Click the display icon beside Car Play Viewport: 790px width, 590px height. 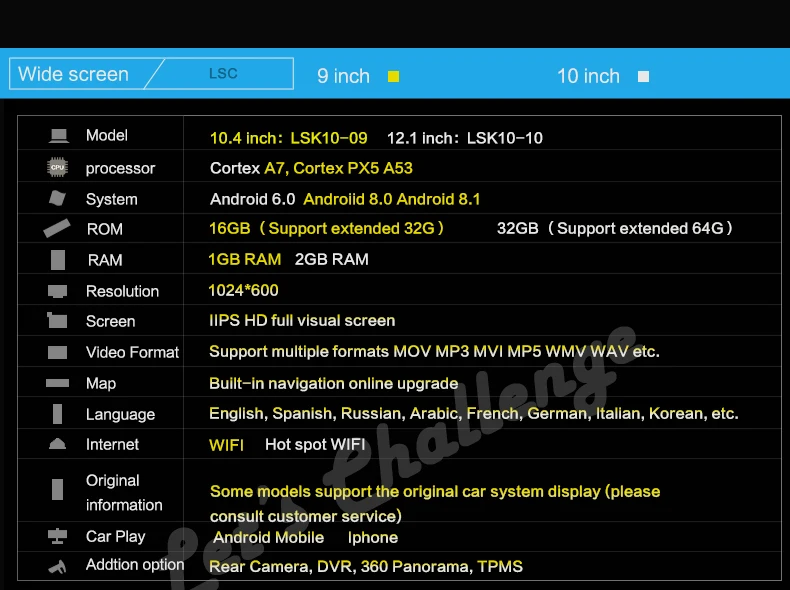tap(57, 536)
